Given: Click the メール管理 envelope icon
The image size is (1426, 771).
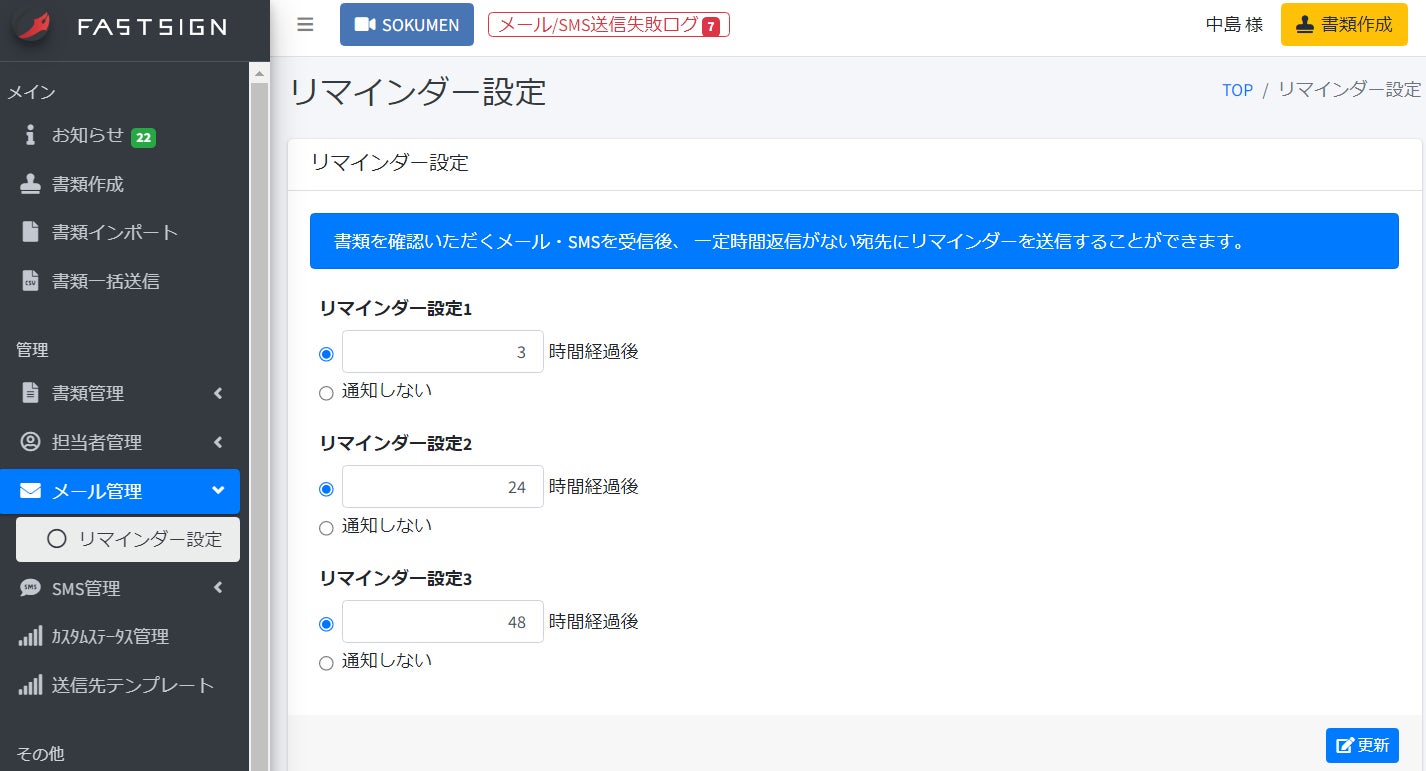Looking at the screenshot, I should [30, 491].
